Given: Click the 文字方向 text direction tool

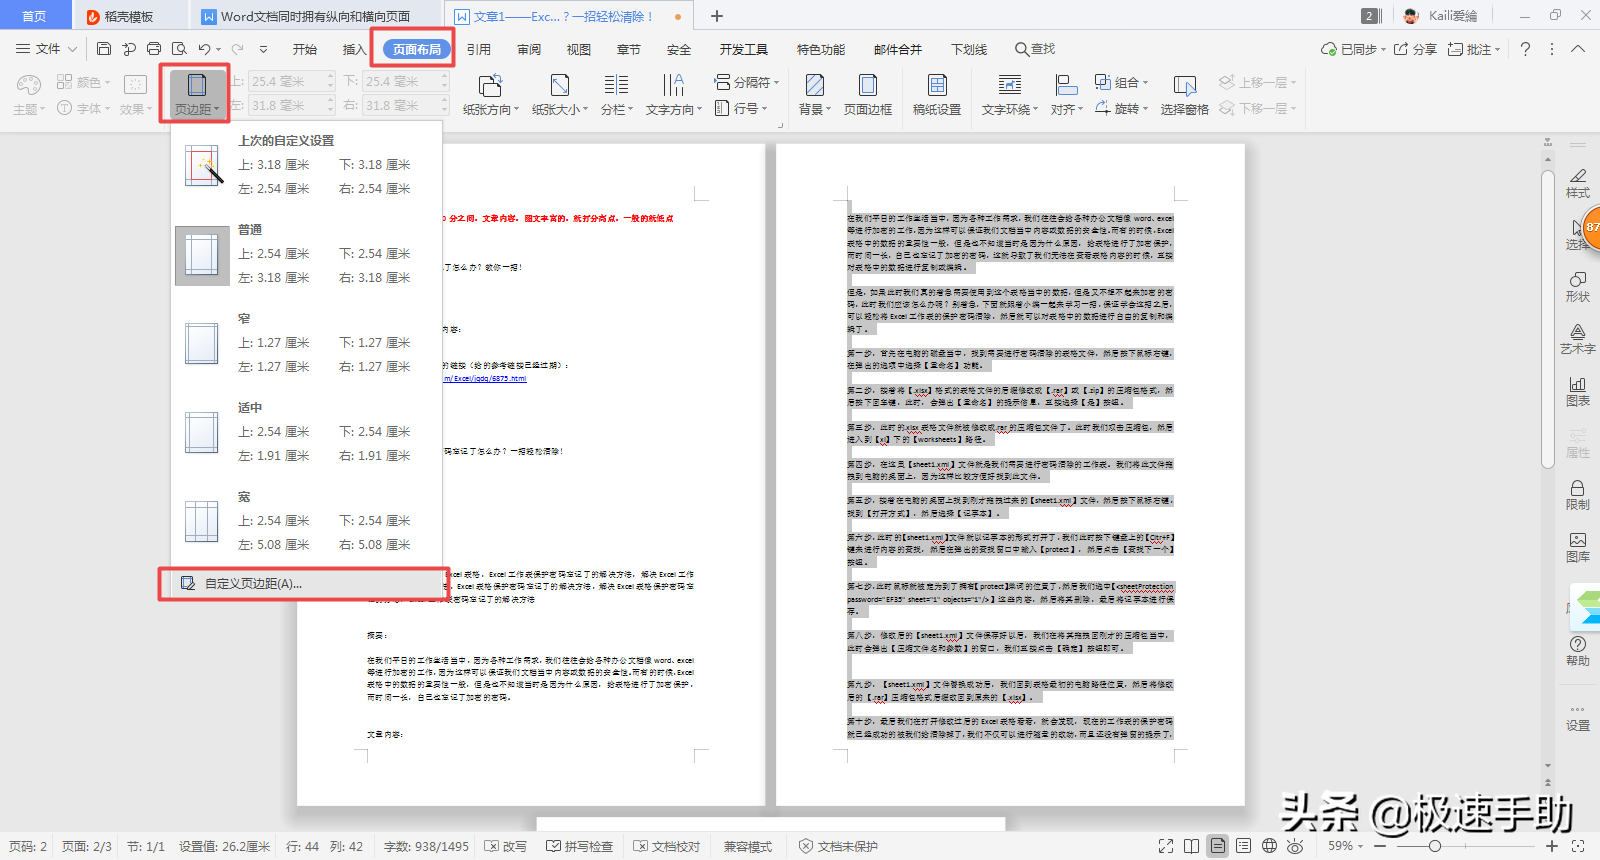Looking at the screenshot, I should 673,95.
